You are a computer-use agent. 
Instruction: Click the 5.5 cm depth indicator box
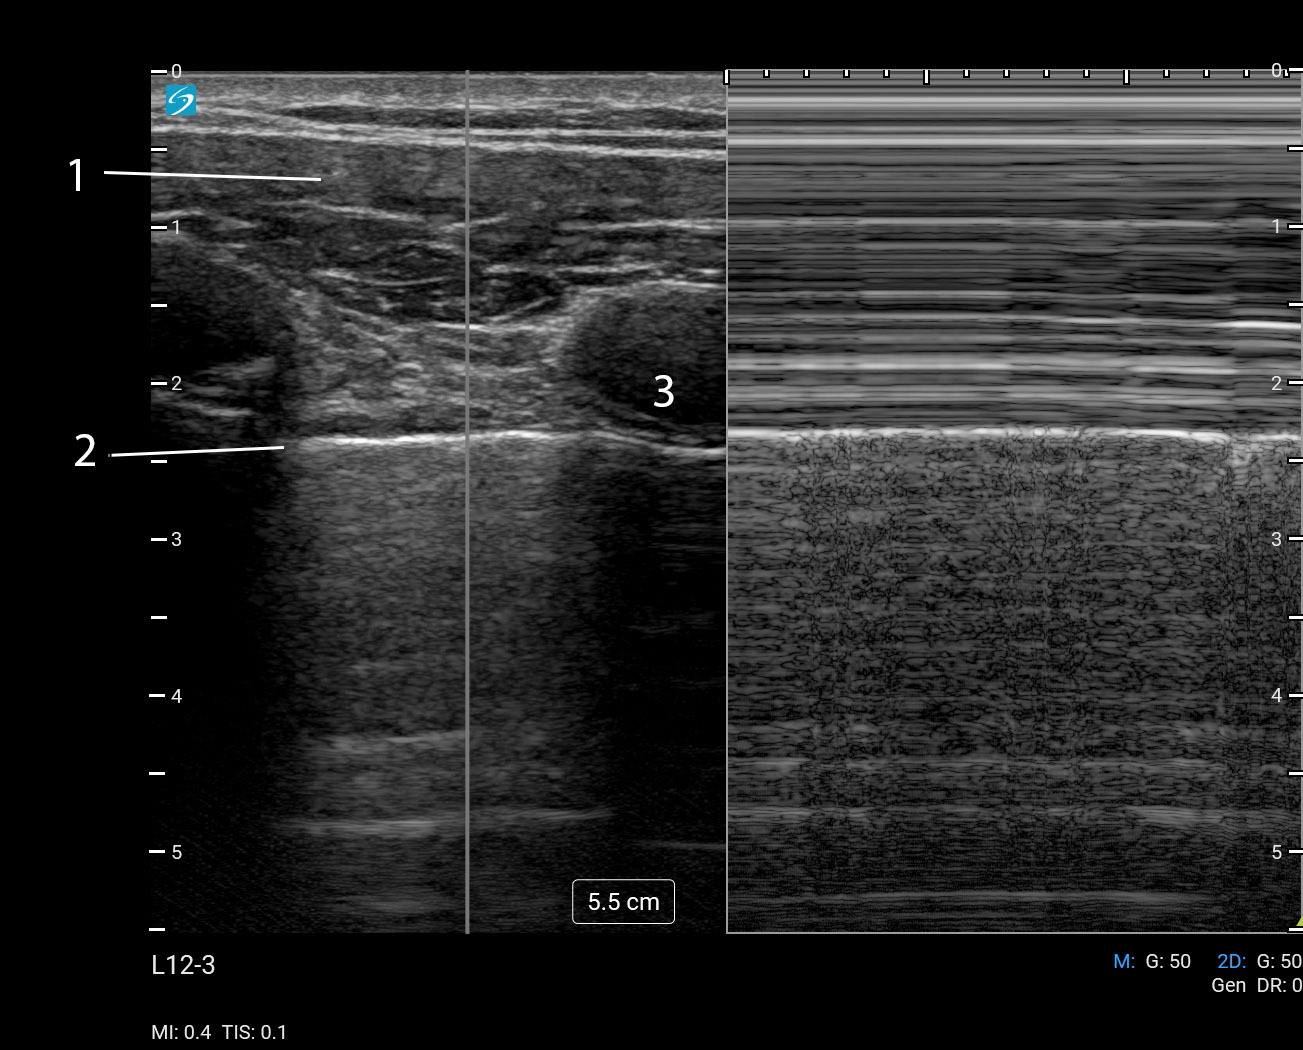[x=623, y=902]
